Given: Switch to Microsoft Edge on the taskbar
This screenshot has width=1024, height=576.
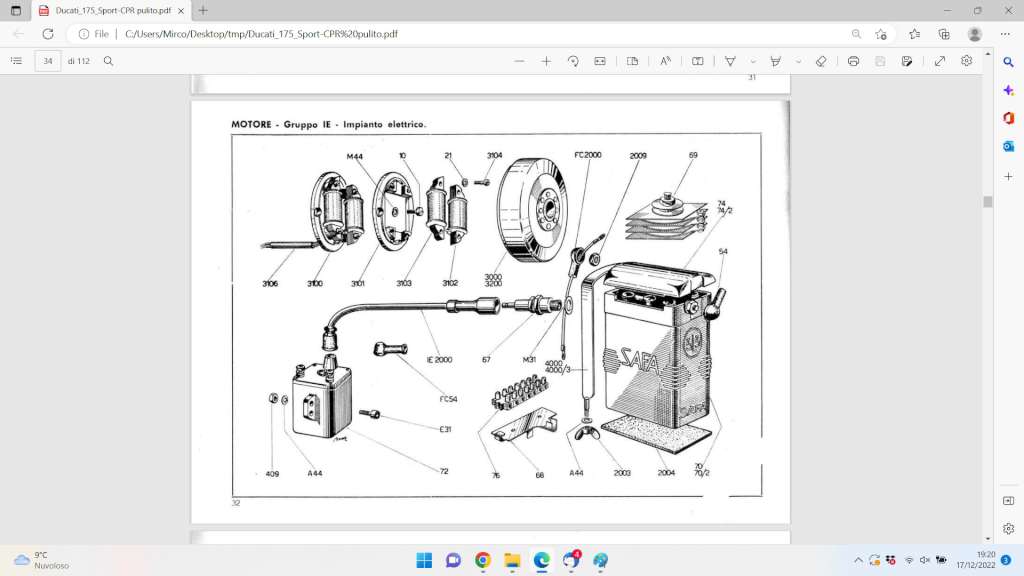Looking at the screenshot, I should tap(541, 560).
